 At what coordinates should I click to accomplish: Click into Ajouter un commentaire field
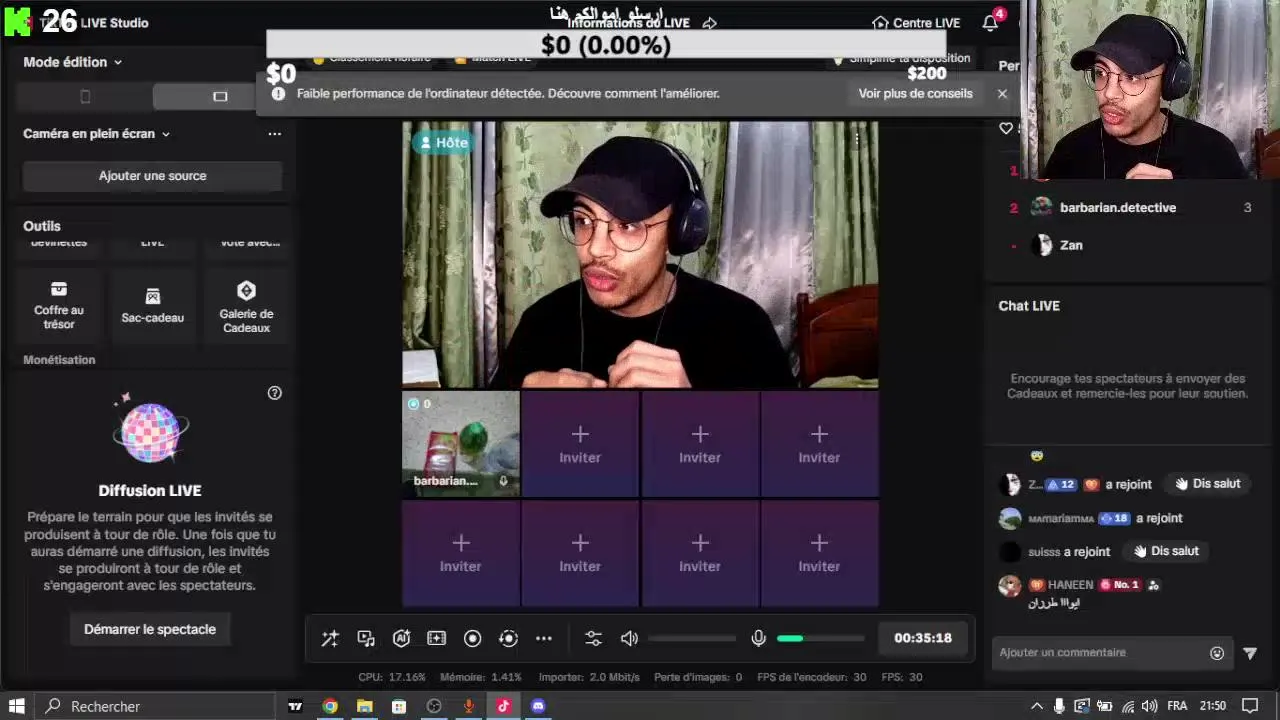1100,653
